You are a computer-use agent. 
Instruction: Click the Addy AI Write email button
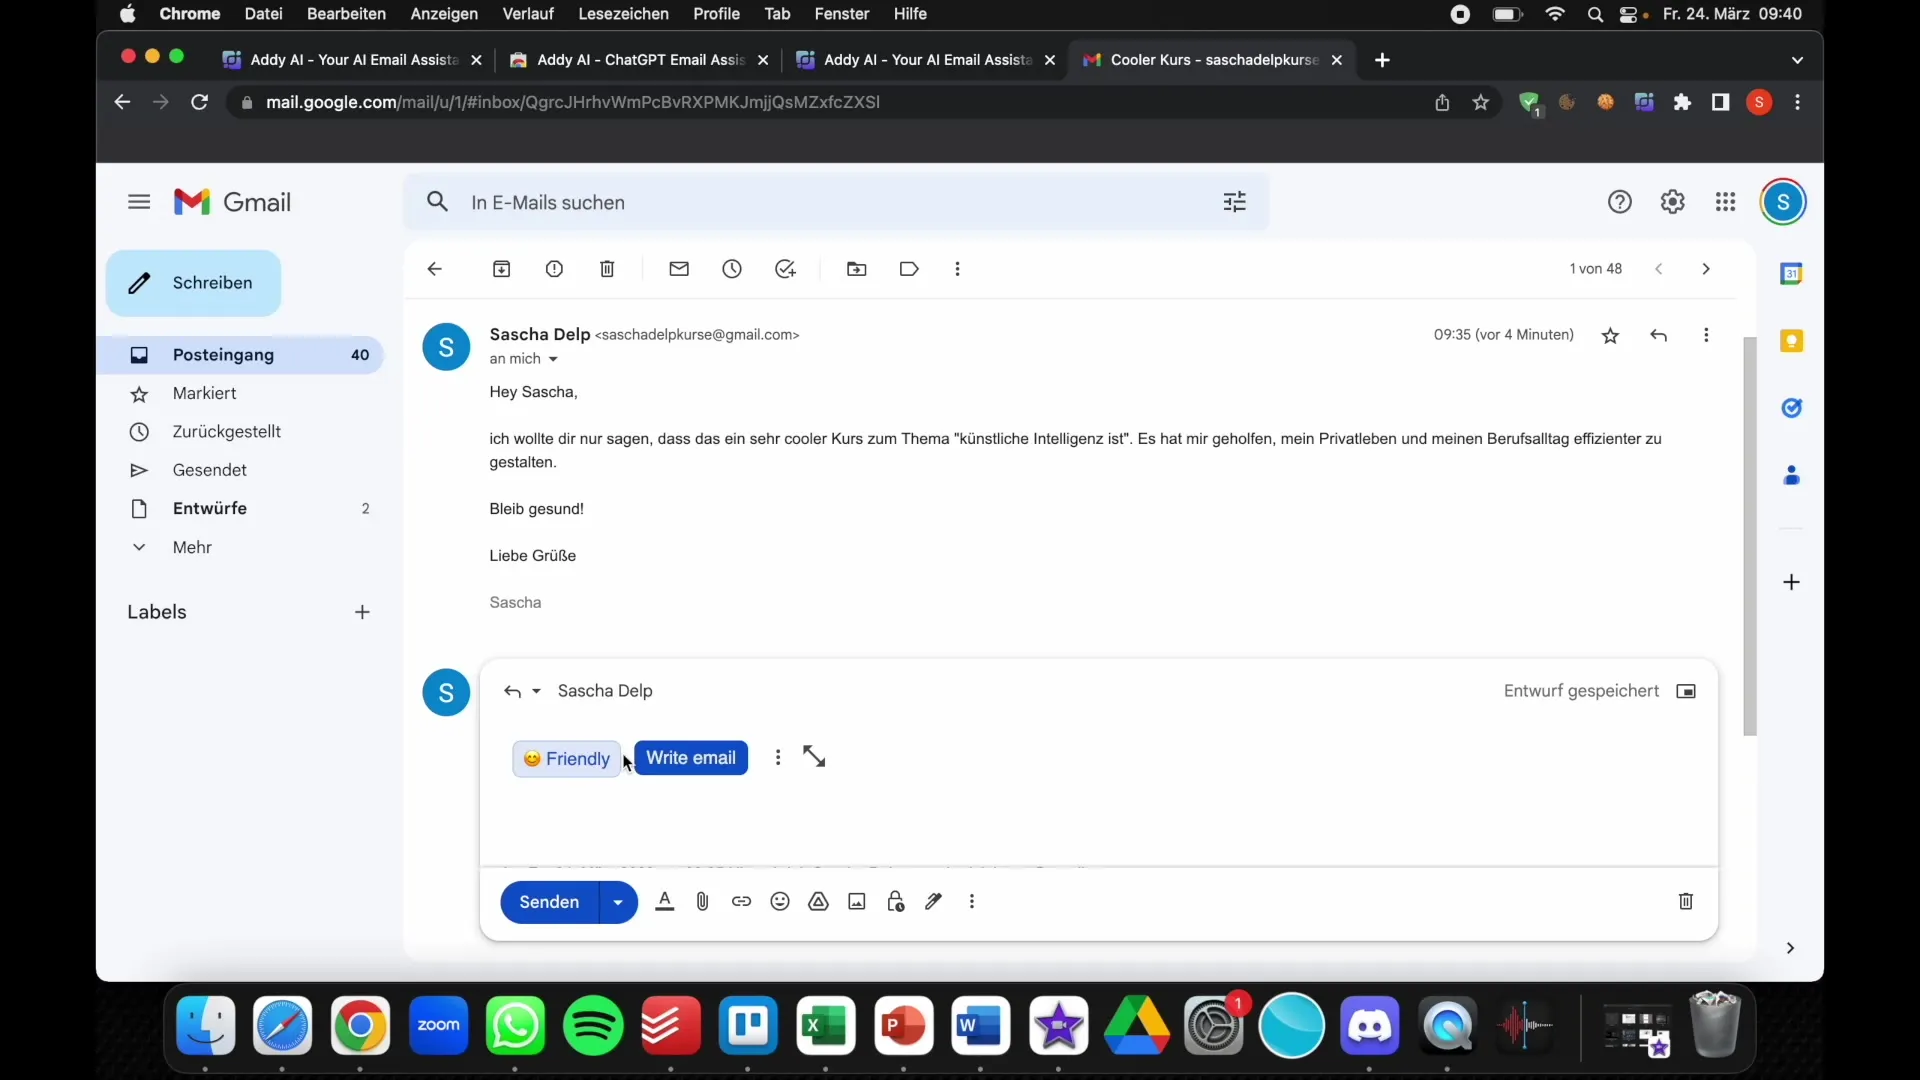coord(691,757)
